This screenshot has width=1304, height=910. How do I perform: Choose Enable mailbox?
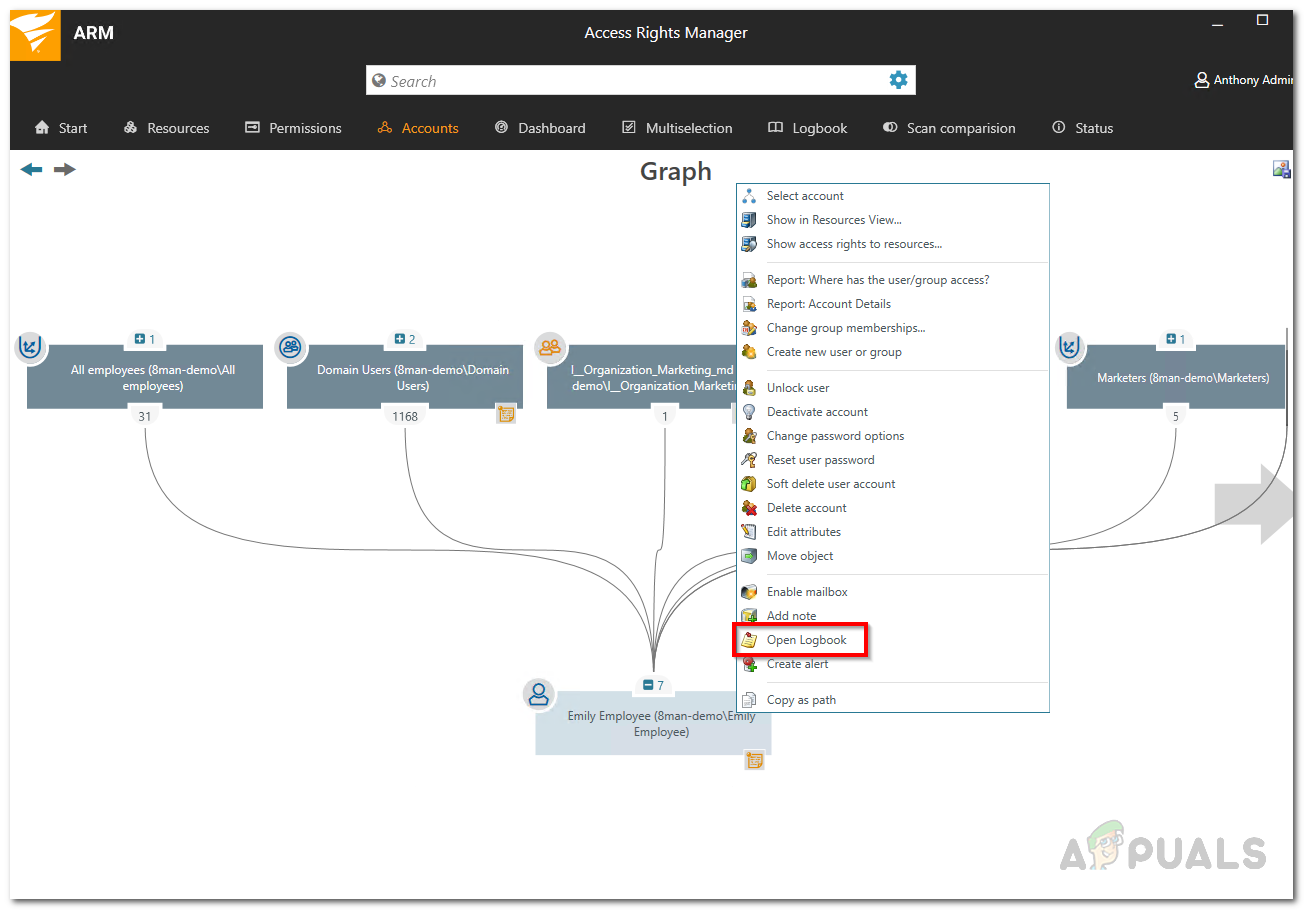coord(893,592)
